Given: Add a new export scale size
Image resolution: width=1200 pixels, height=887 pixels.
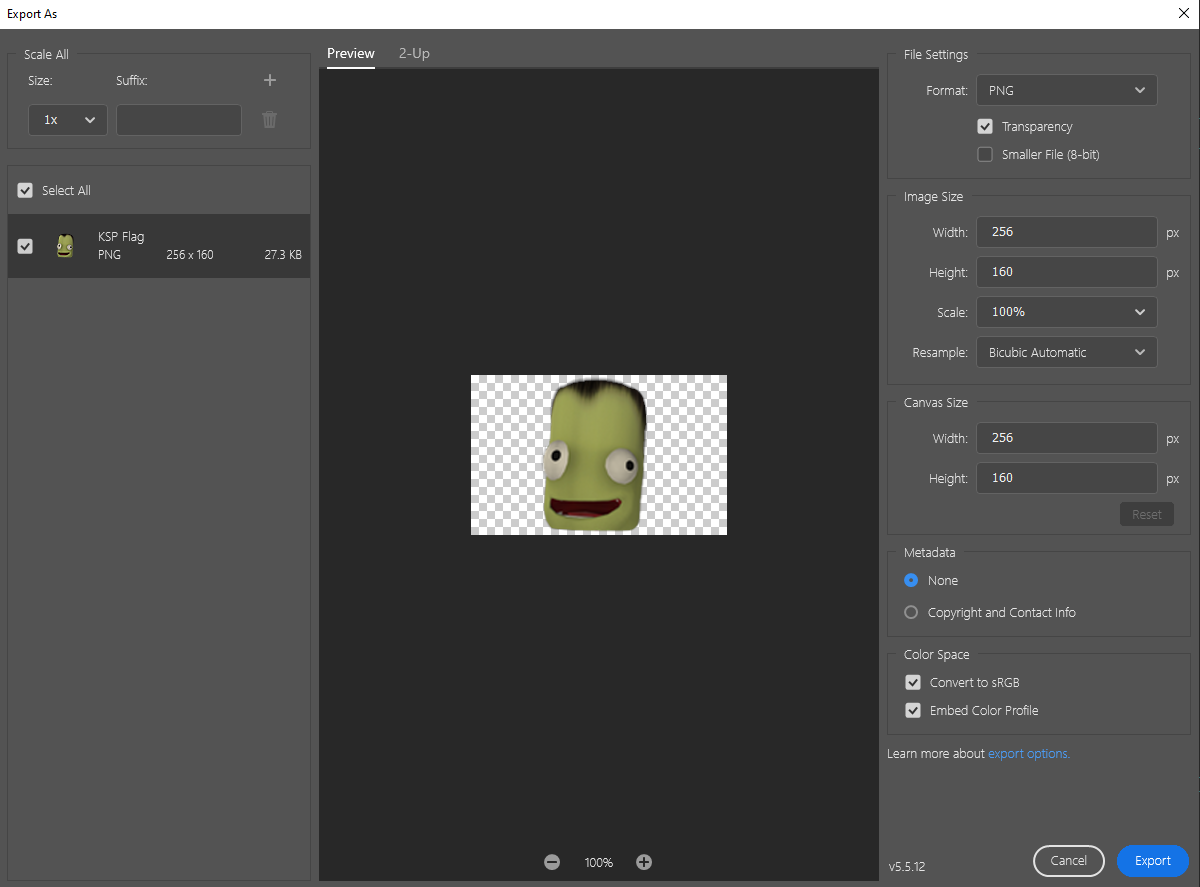Looking at the screenshot, I should coord(269,80).
